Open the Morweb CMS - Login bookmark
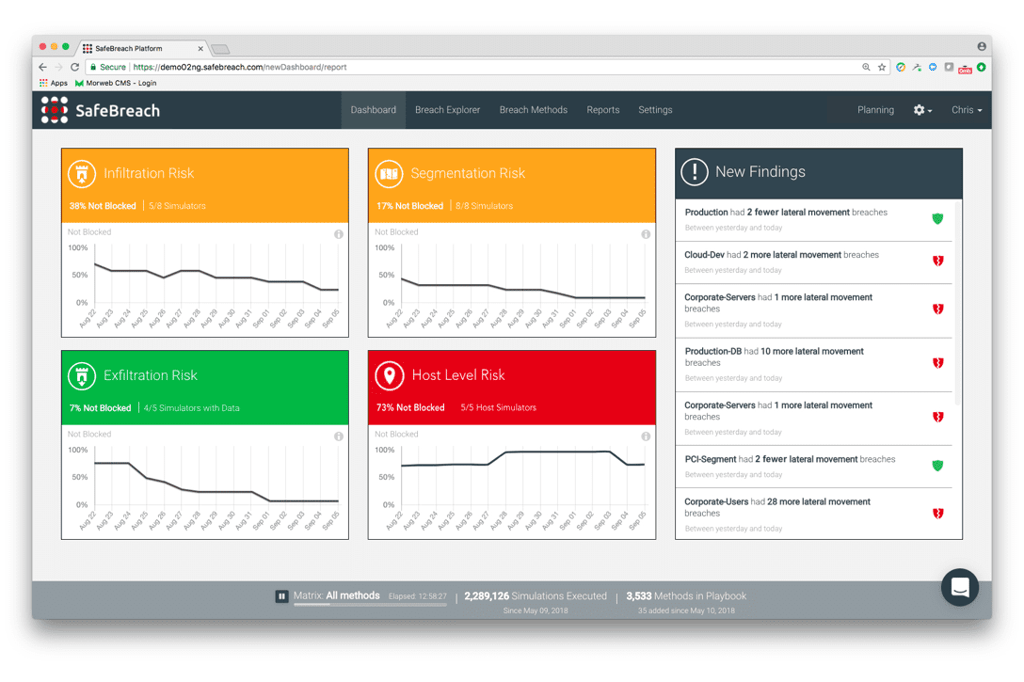Screen dimensions: 1024x682 pyautogui.click(x=116, y=83)
